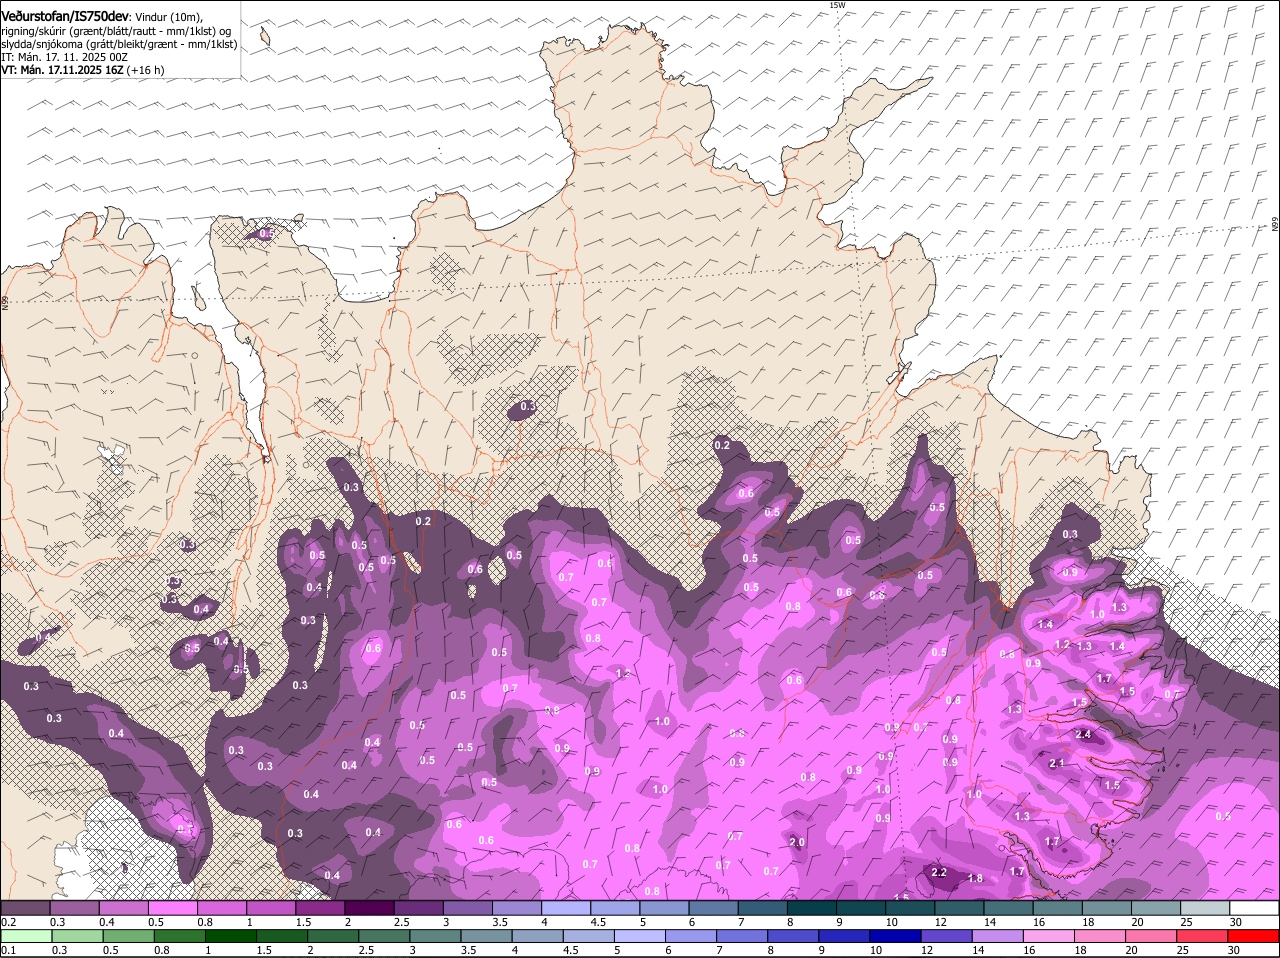
Task: Click the 15W longitude label at top
Action: (x=837, y=5)
